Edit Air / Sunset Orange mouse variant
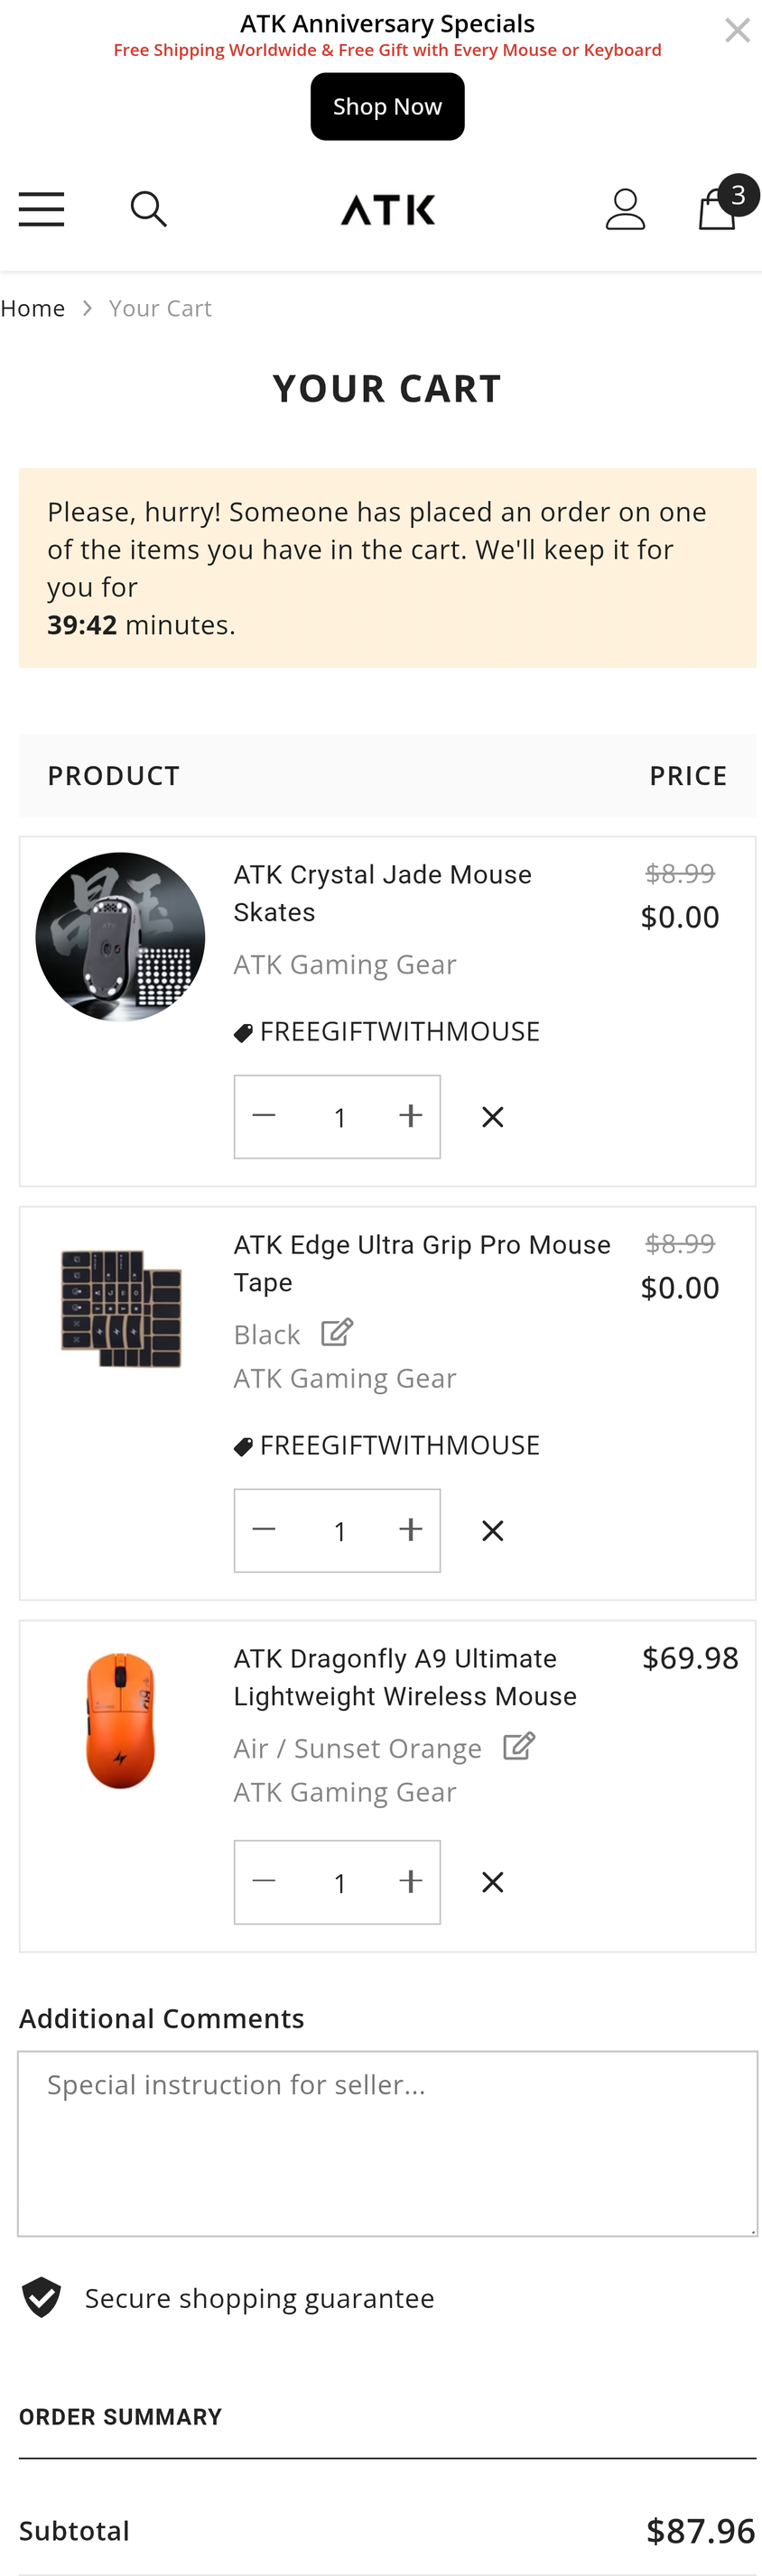The height and width of the screenshot is (2576, 762). pyautogui.click(x=519, y=1747)
